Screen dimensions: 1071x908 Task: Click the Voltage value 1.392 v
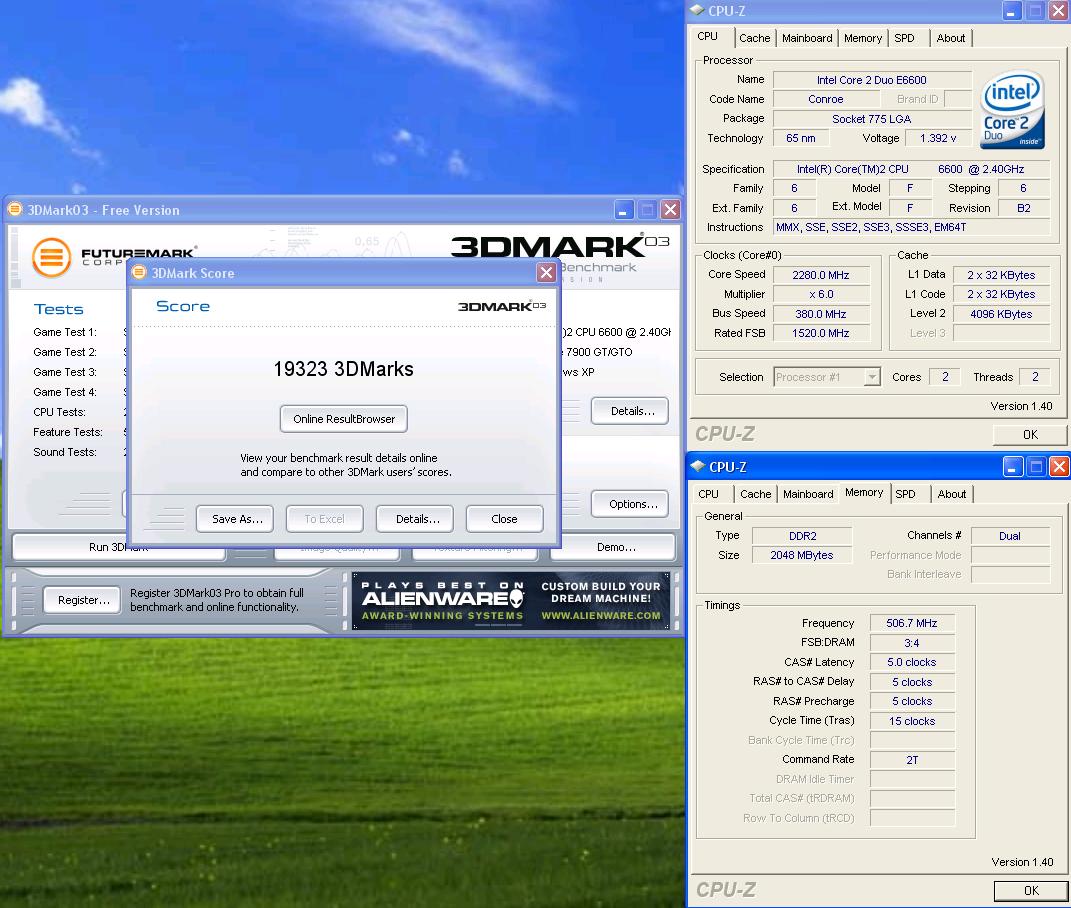[x=938, y=138]
